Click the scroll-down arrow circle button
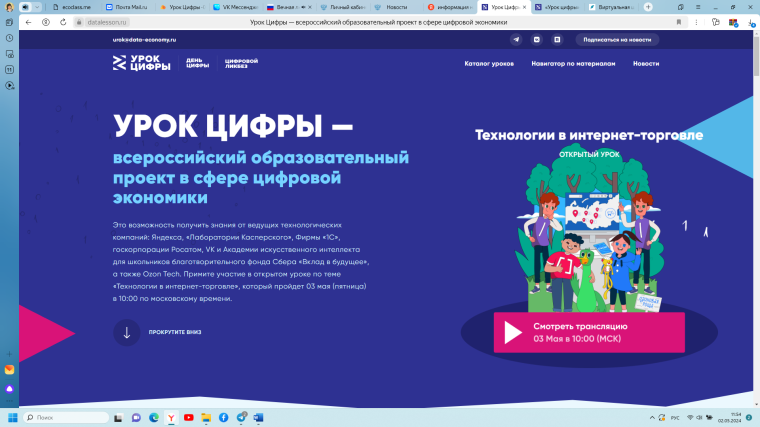 (x=127, y=332)
